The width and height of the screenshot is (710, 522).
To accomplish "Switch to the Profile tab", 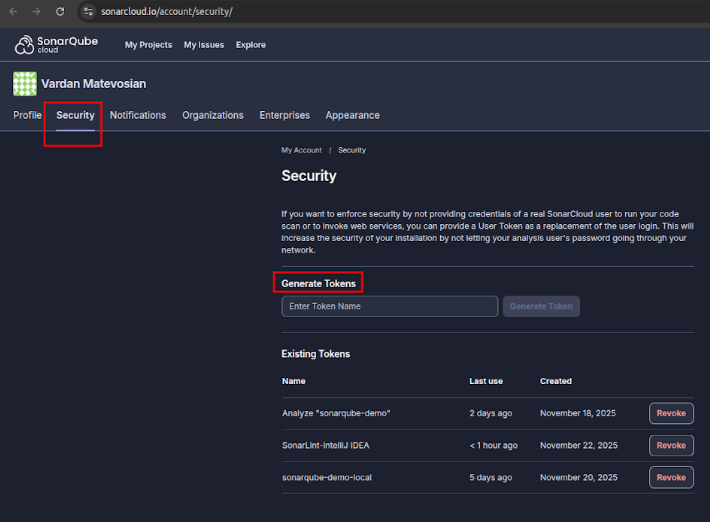I will 27,115.
